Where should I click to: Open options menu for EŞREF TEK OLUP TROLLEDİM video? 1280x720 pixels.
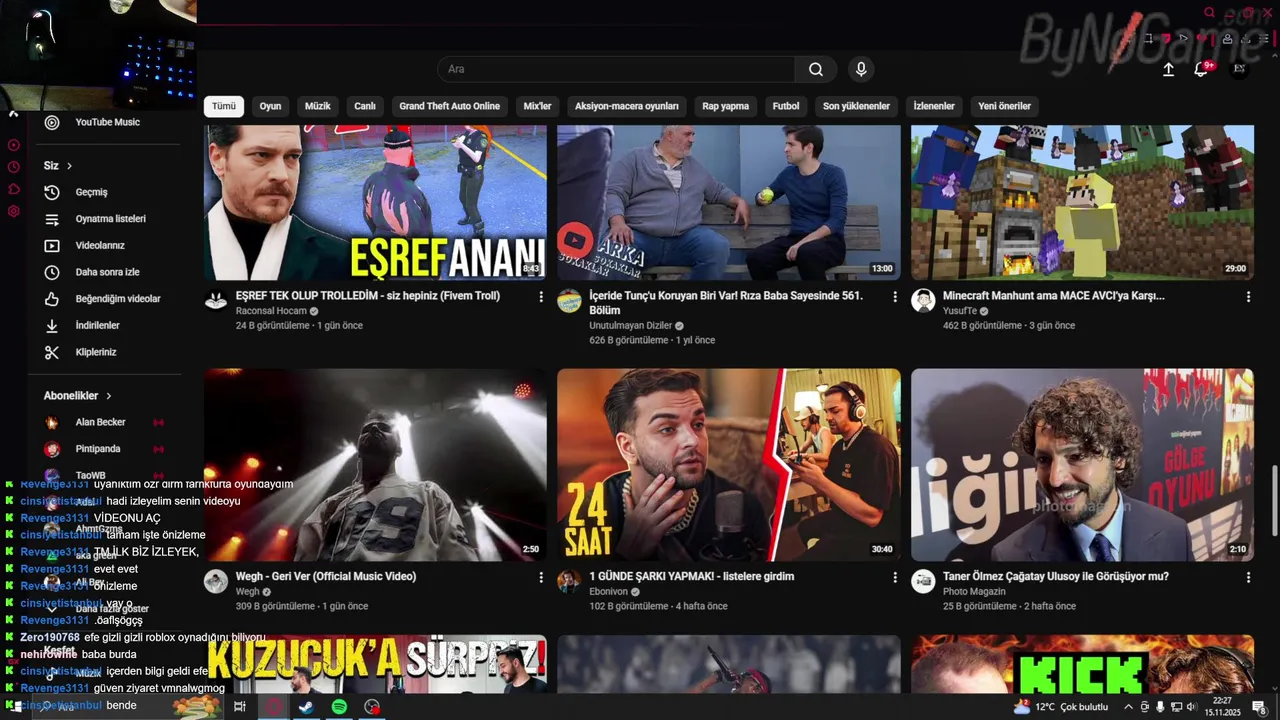pos(541,297)
